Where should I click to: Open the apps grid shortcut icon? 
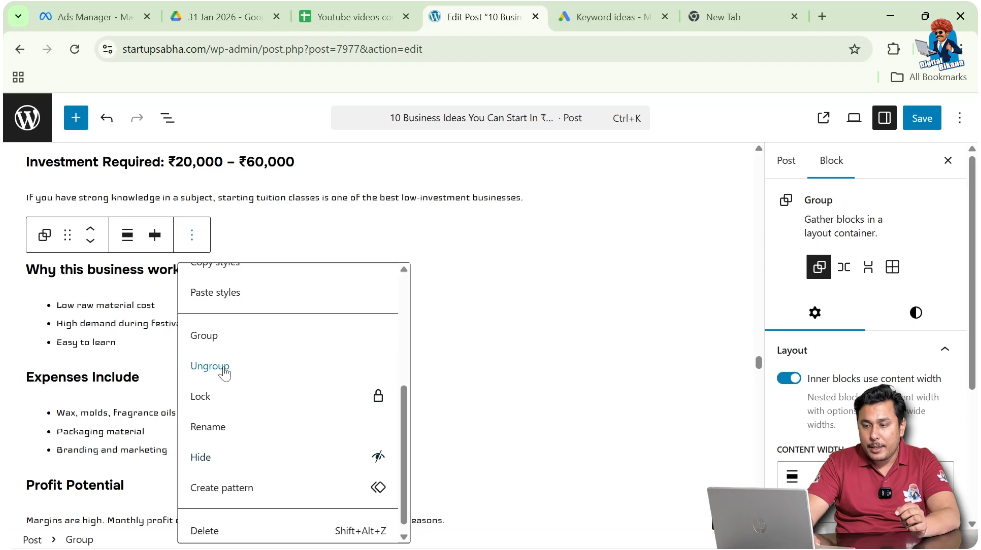pyautogui.click(x=18, y=77)
